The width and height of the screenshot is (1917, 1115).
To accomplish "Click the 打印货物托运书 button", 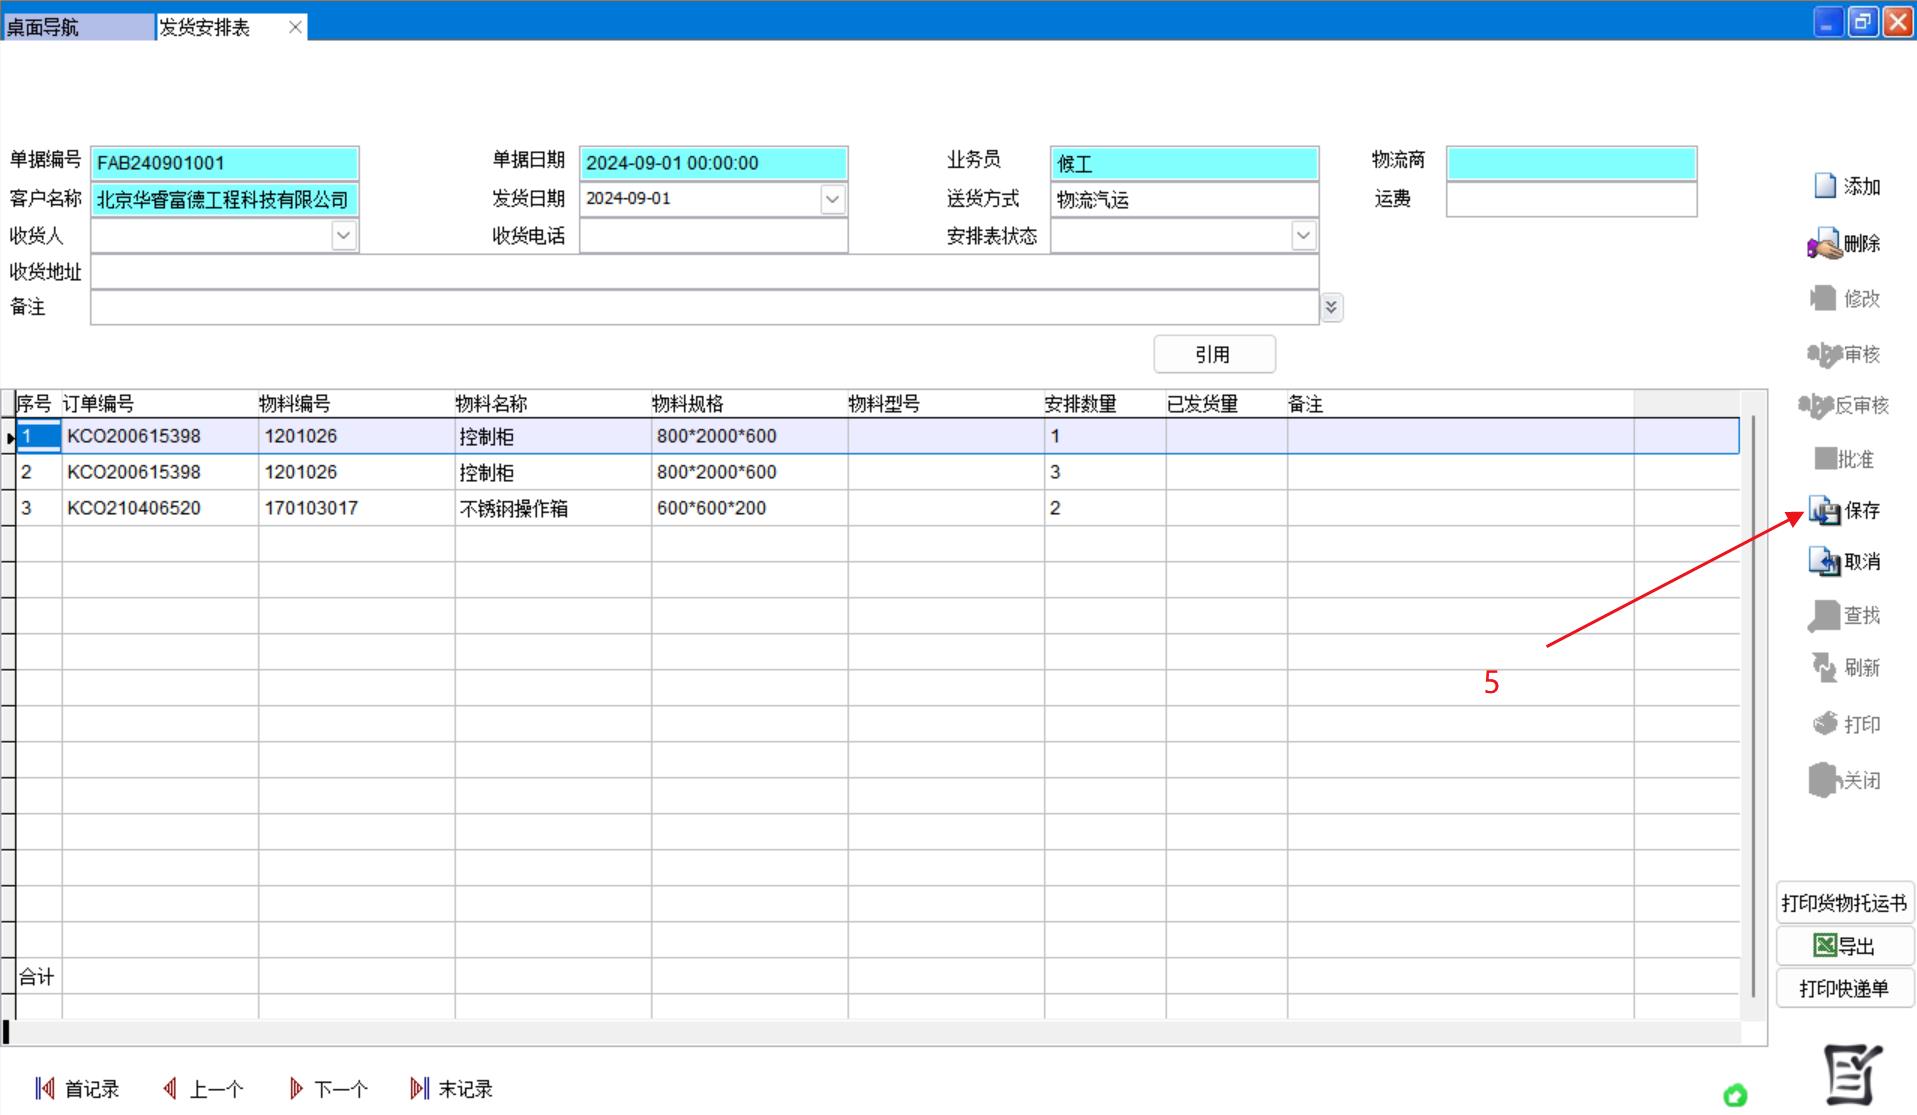I will pyautogui.click(x=1843, y=904).
